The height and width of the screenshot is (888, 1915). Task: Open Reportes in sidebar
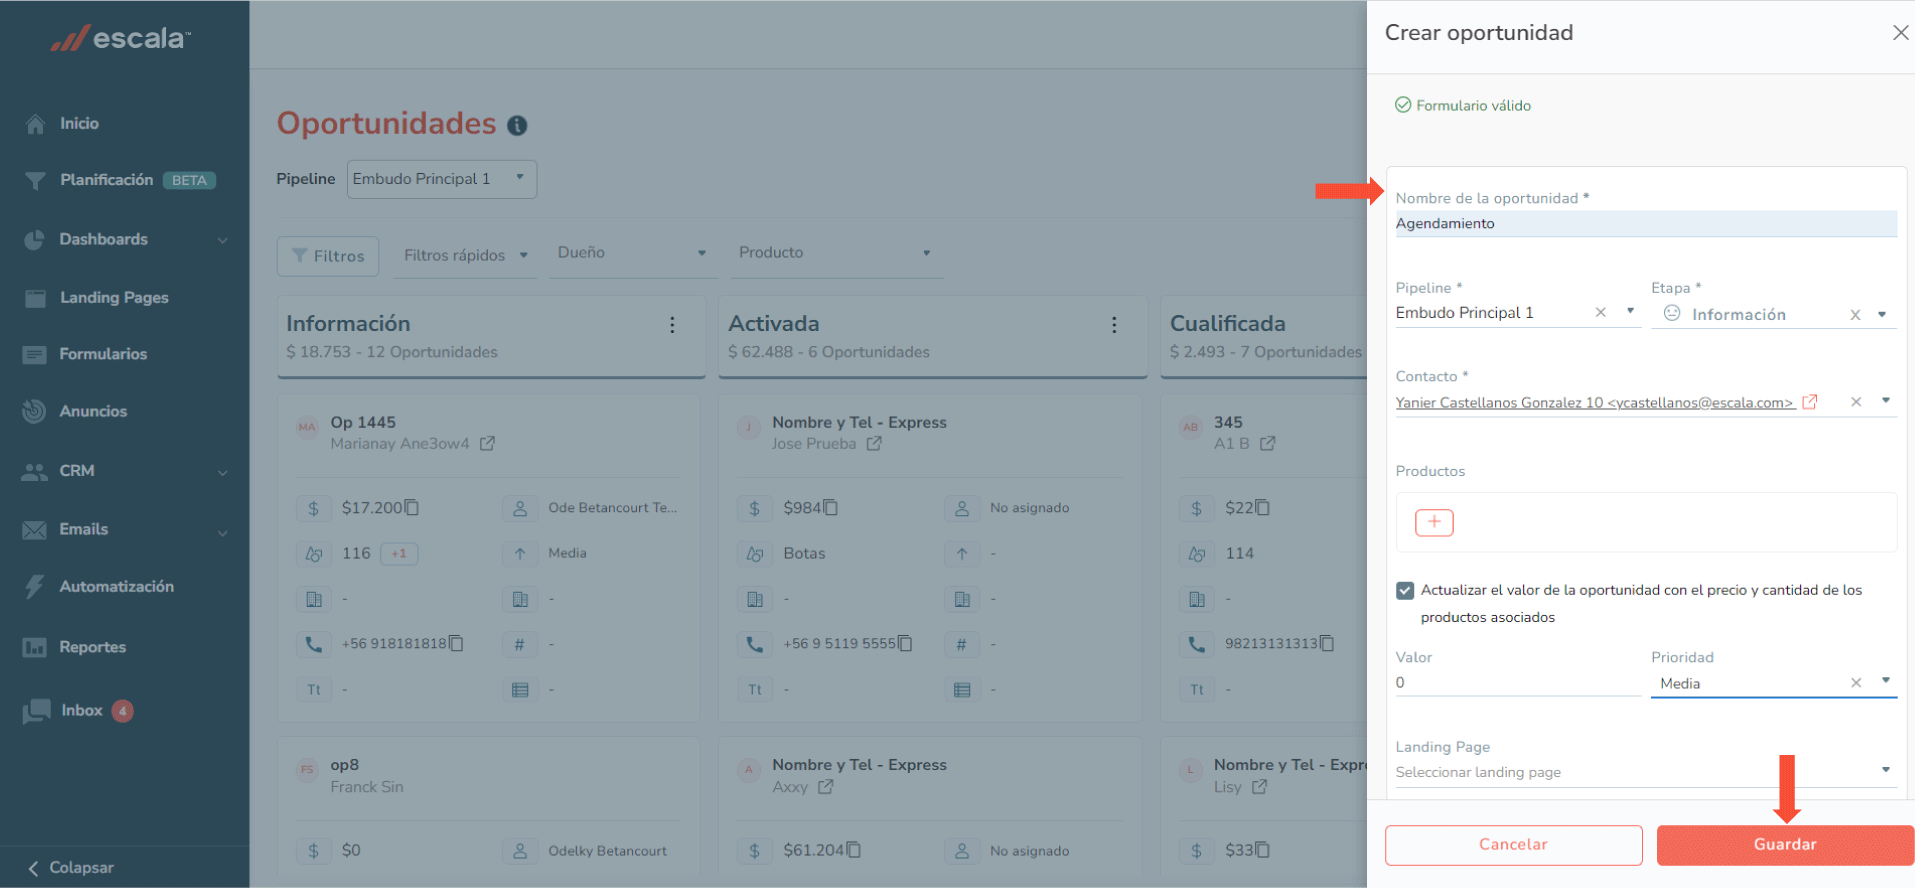92,647
